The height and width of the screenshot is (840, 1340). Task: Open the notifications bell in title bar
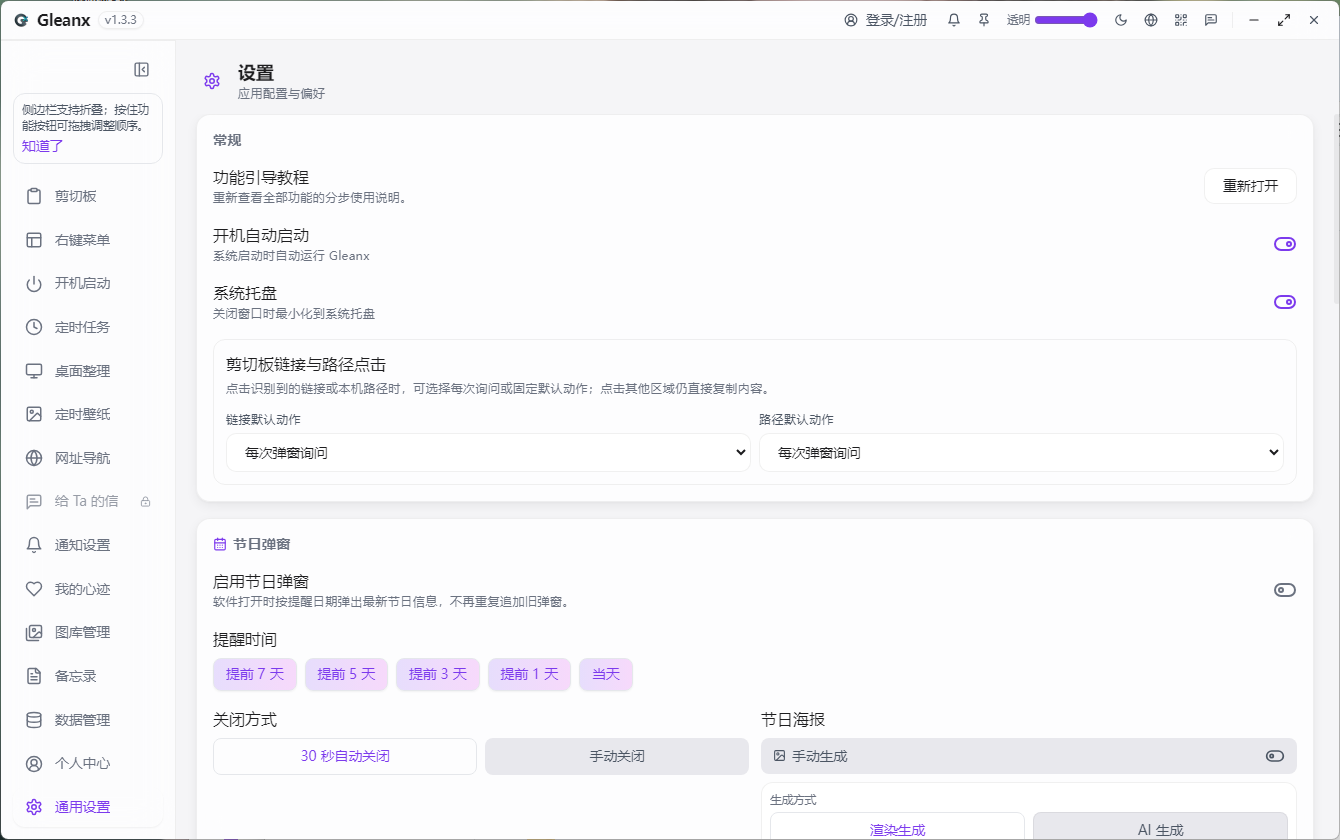click(x=954, y=20)
